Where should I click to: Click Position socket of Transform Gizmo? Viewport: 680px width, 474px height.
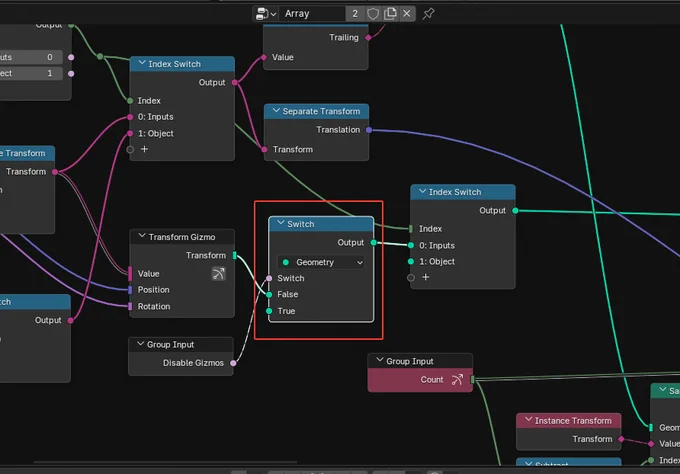tap(130, 290)
